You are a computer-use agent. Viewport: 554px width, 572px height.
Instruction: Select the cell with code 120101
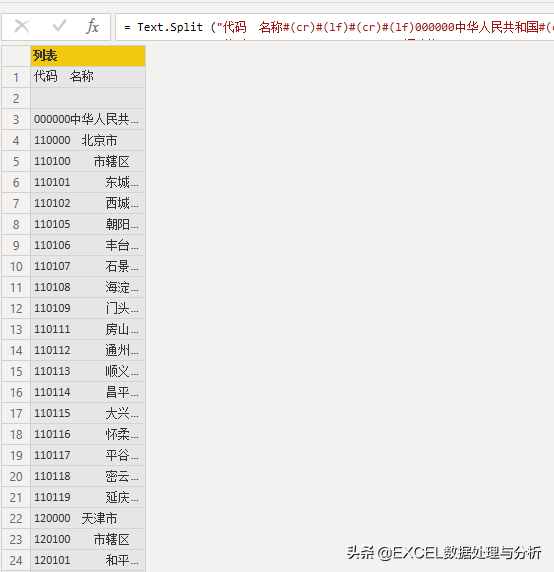[88, 560]
